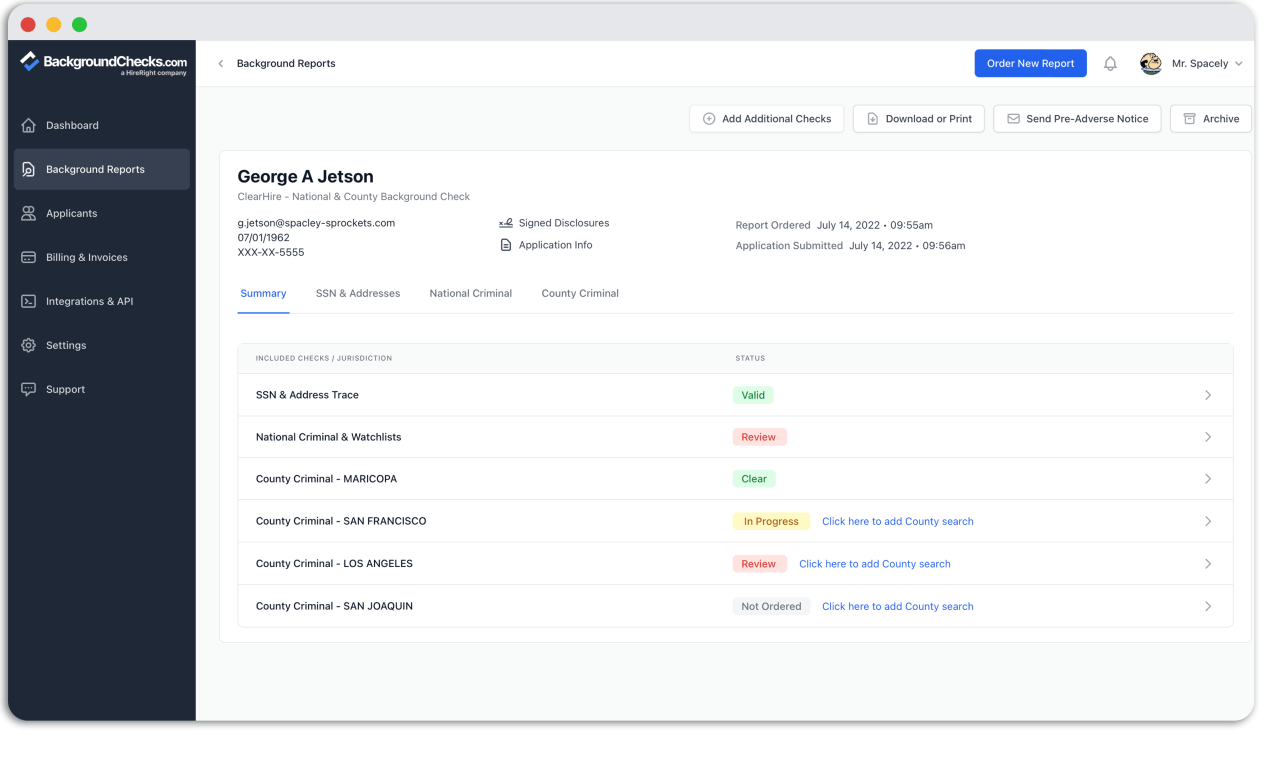This screenshot has height=758, width=1280.
Task: Click the Mr. Spacely profile avatar
Action: pyautogui.click(x=1151, y=64)
